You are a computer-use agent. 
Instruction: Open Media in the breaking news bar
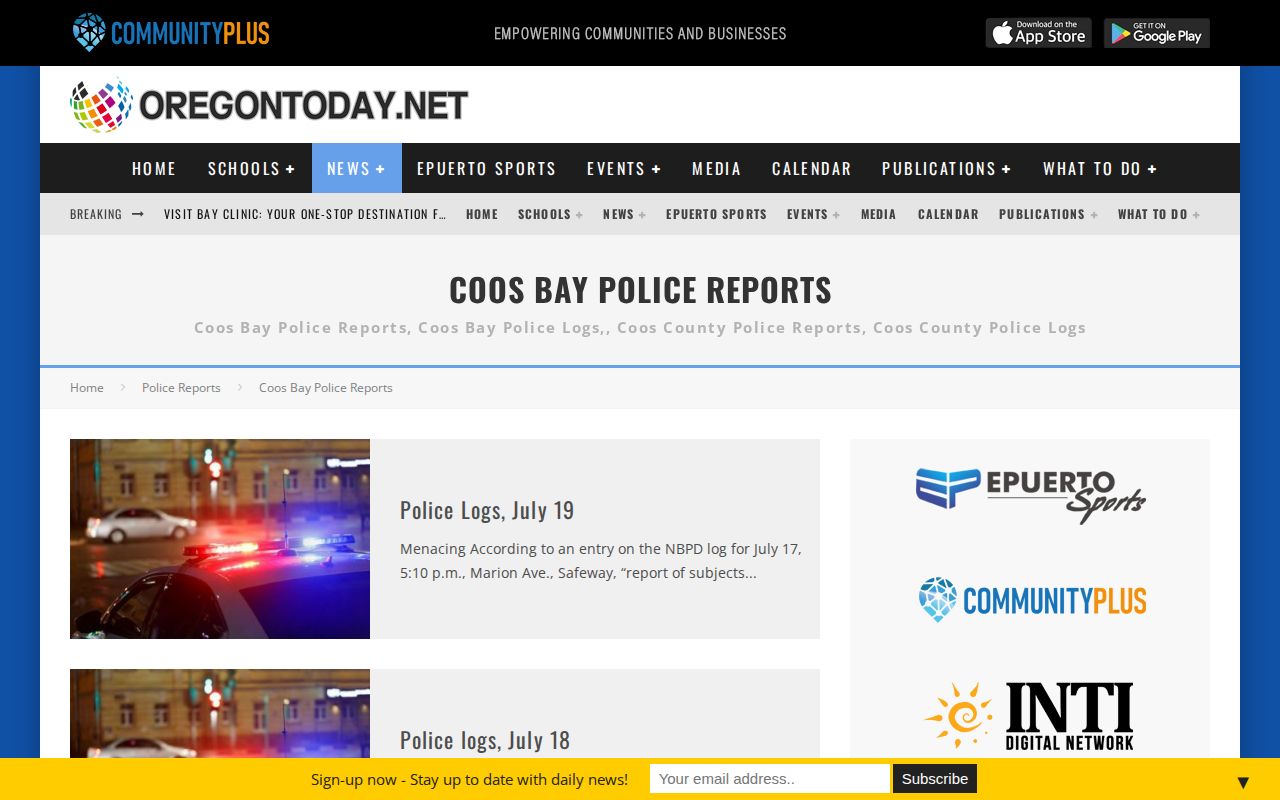coord(878,214)
